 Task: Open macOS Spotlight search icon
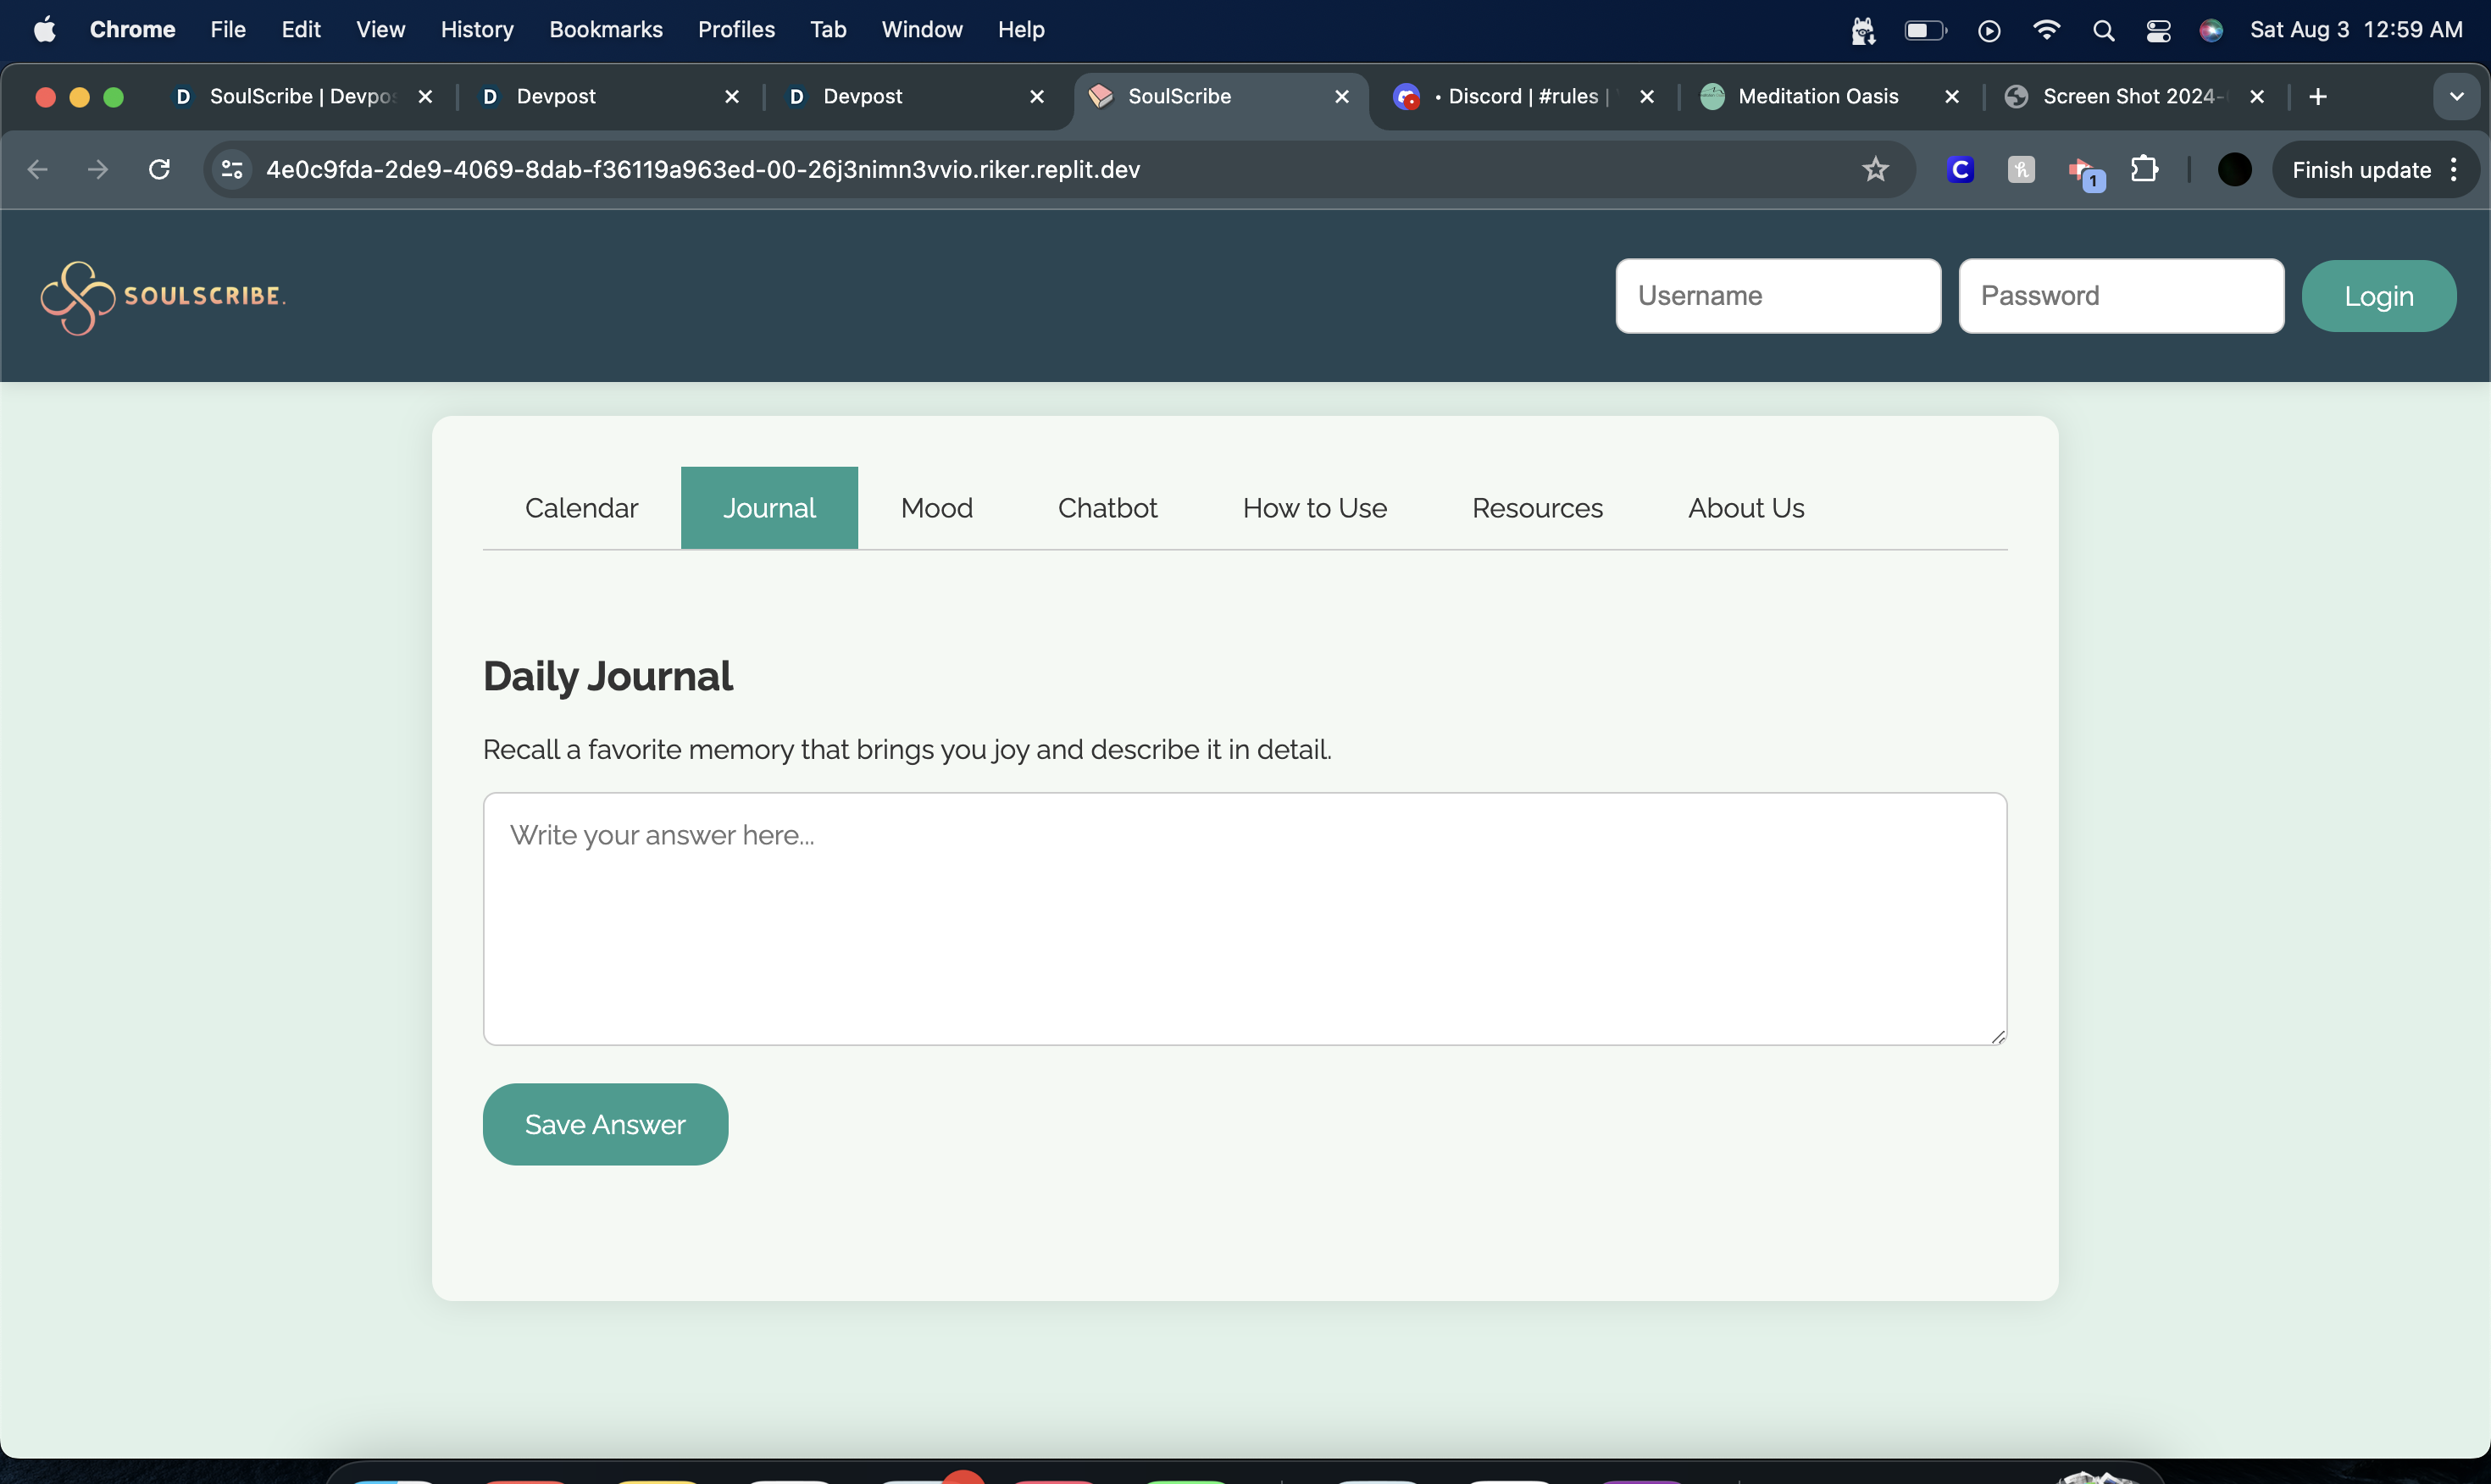click(x=2103, y=30)
